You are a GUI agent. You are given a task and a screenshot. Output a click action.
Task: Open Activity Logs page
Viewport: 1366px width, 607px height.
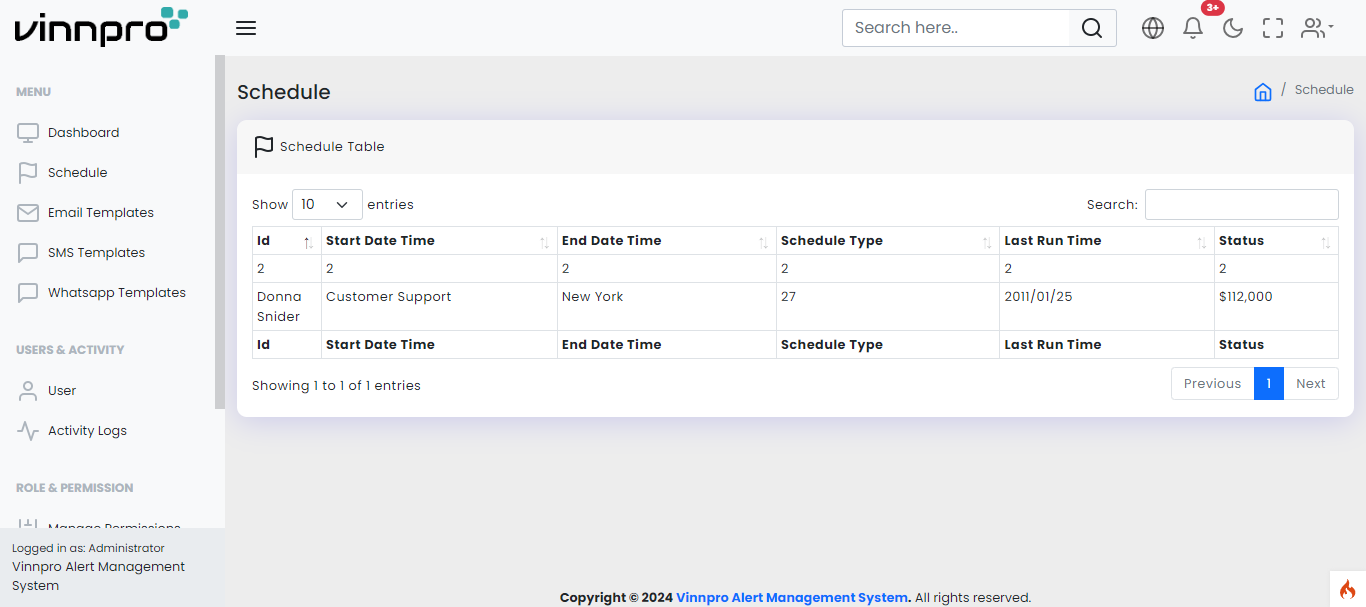87,431
